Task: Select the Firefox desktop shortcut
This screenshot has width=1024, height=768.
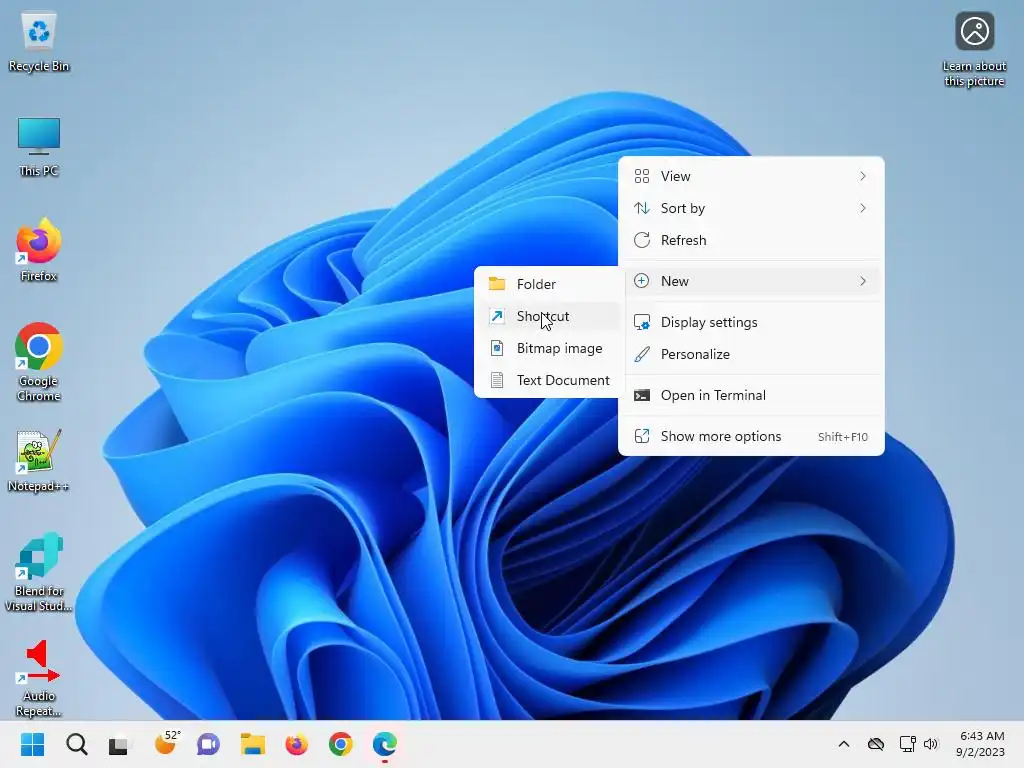Action: point(39,251)
